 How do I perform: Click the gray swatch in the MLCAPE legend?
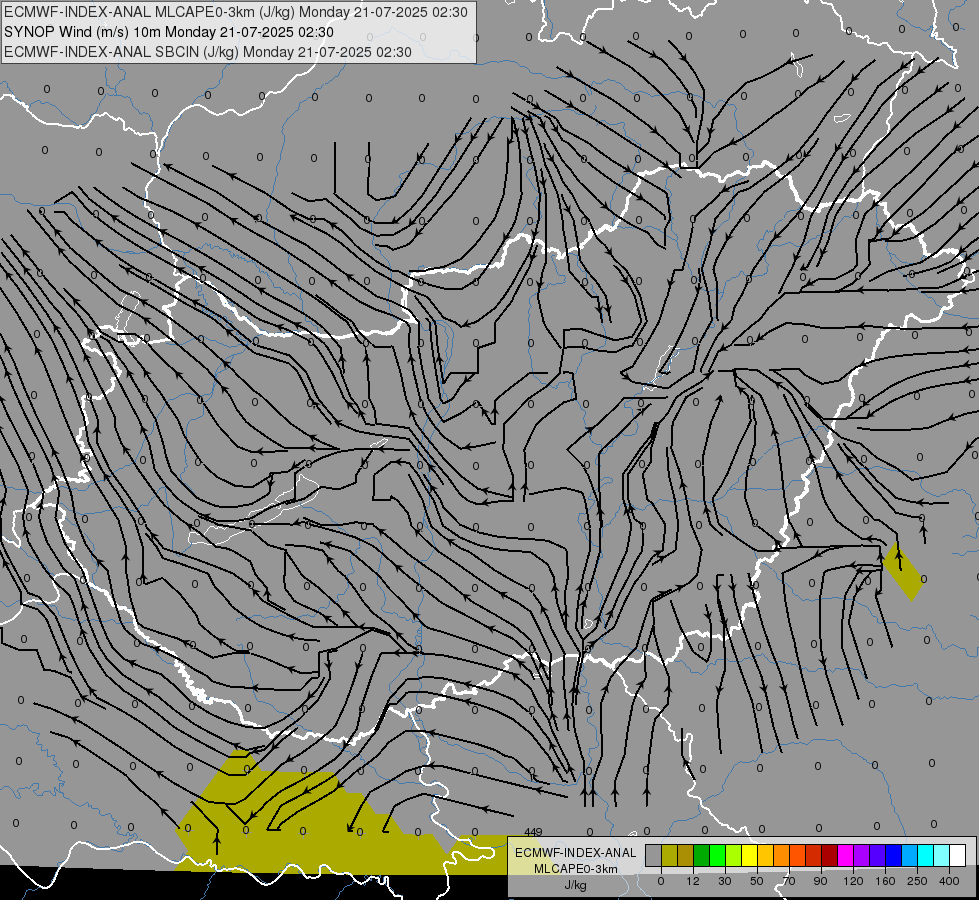coord(654,855)
